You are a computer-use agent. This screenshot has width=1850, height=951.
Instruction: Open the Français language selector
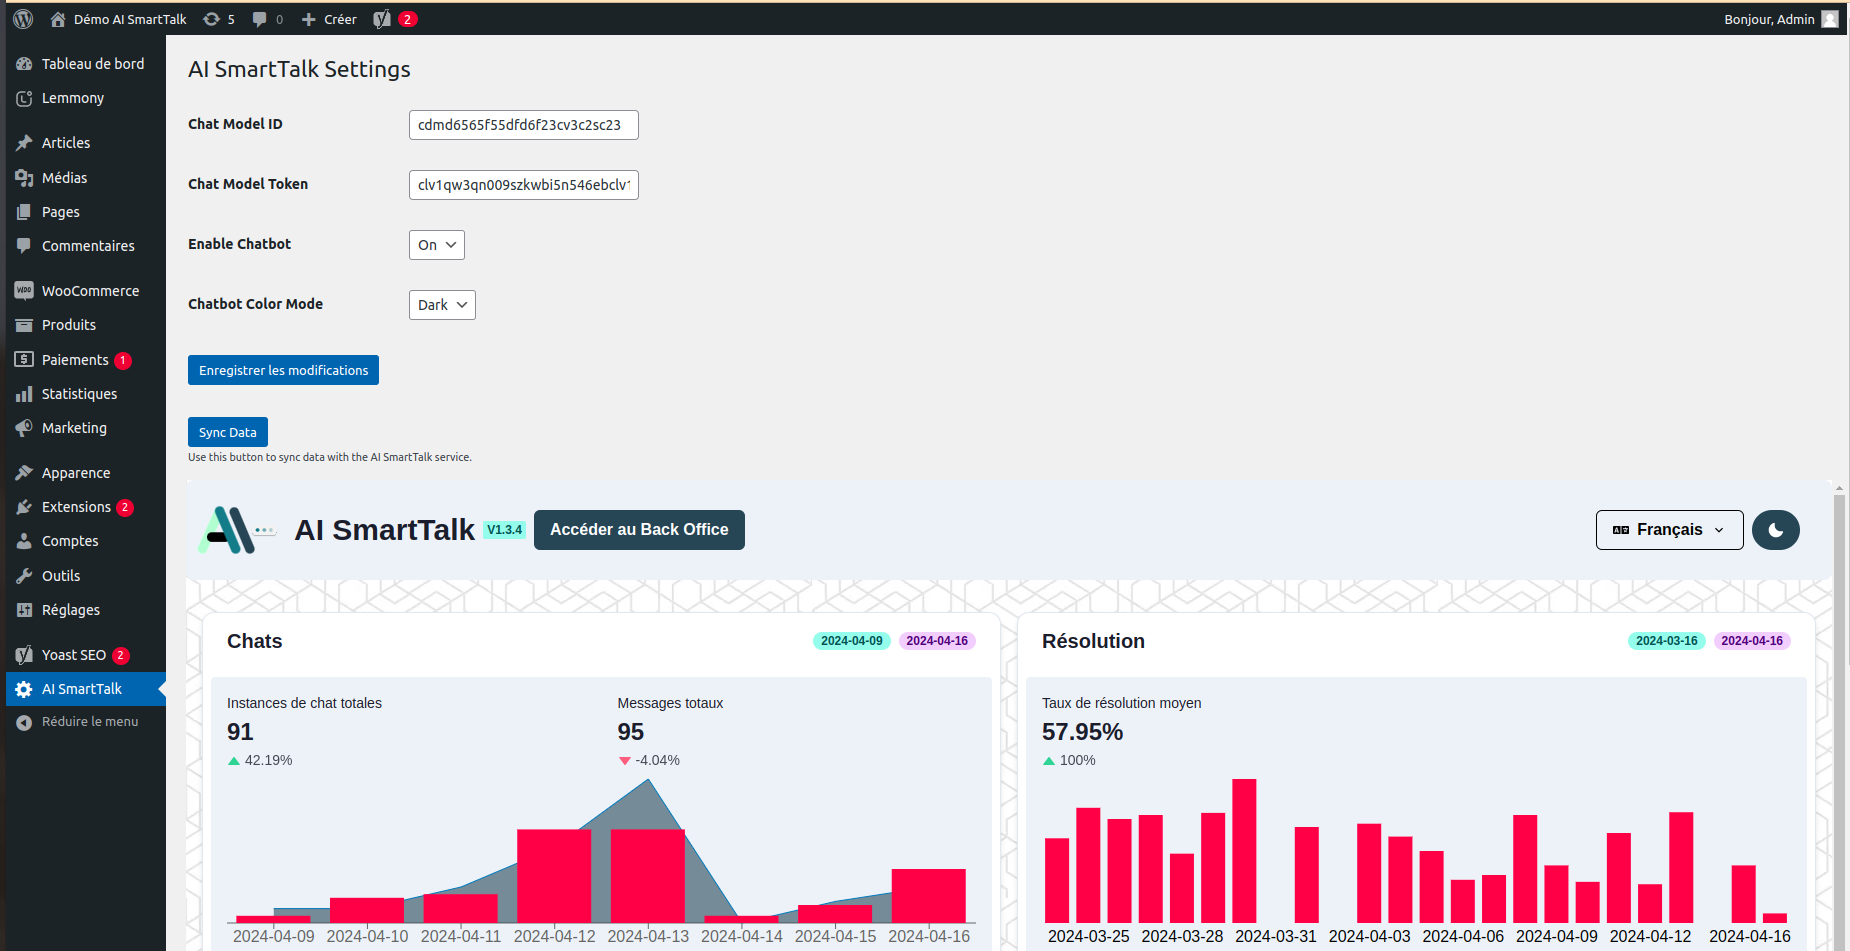pyautogui.click(x=1670, y=530)
